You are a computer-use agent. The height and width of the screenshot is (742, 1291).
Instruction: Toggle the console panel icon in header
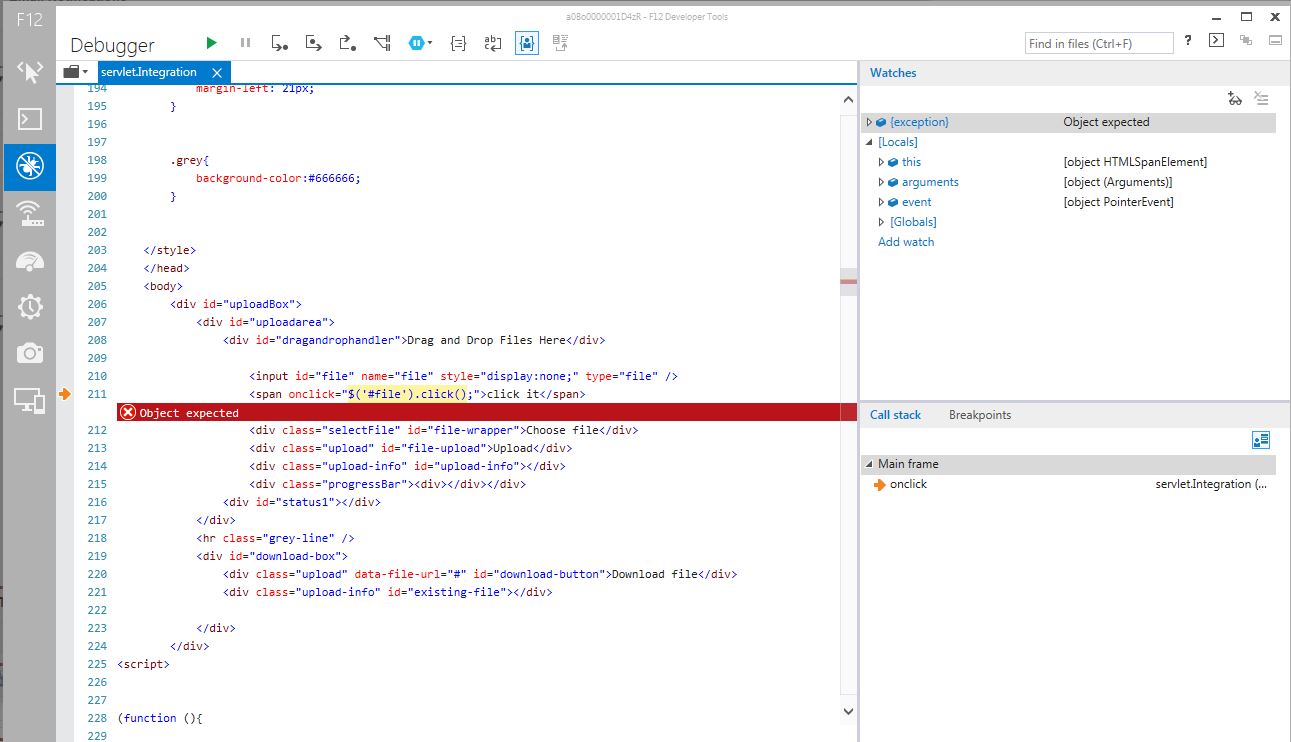pyautogui.click(x=1216, y=41)
